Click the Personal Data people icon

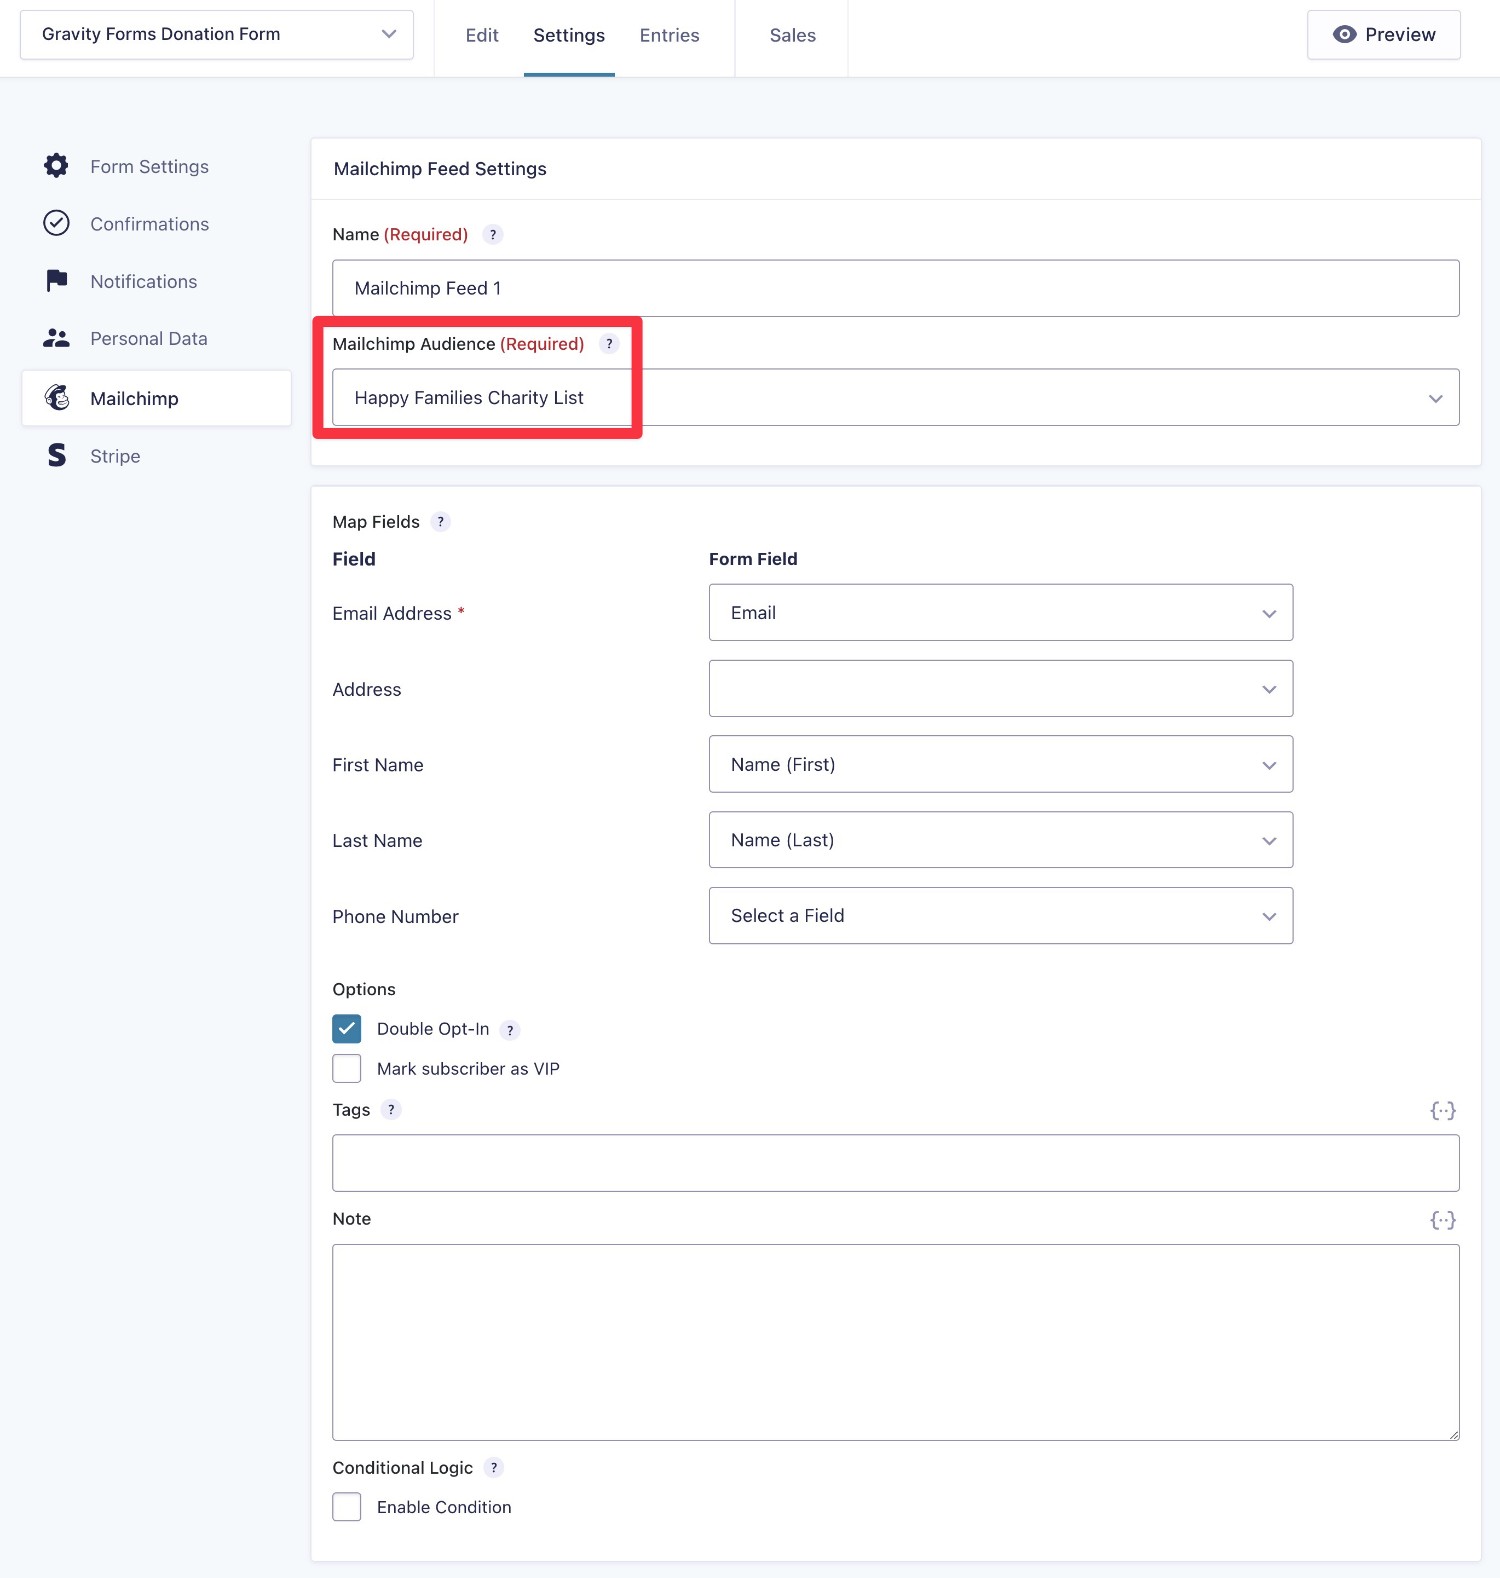56,338
